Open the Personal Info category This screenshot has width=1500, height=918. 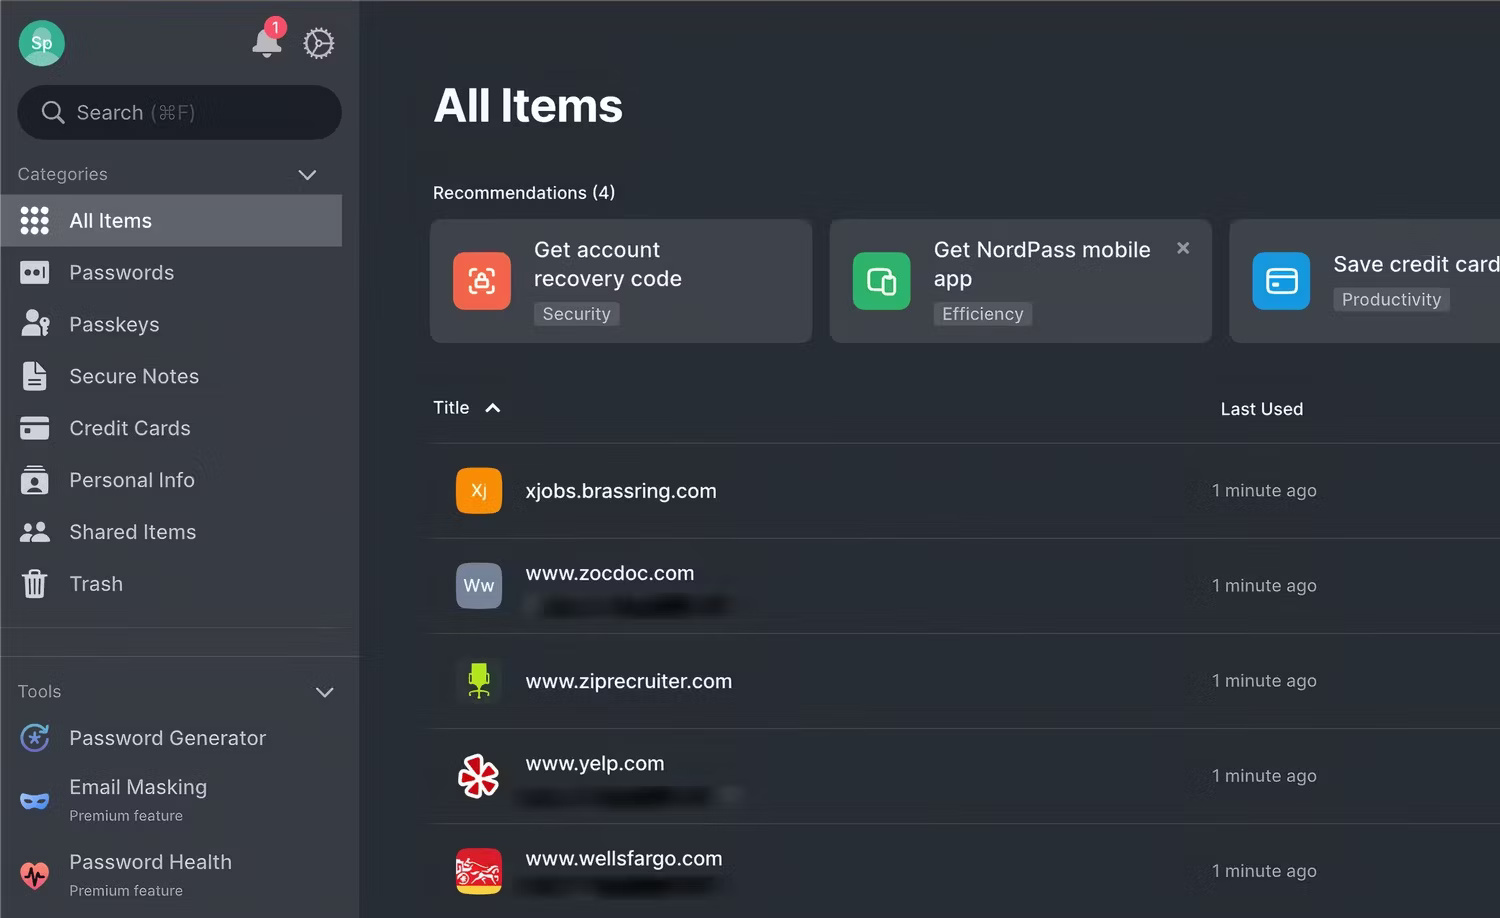coord(171,480)
